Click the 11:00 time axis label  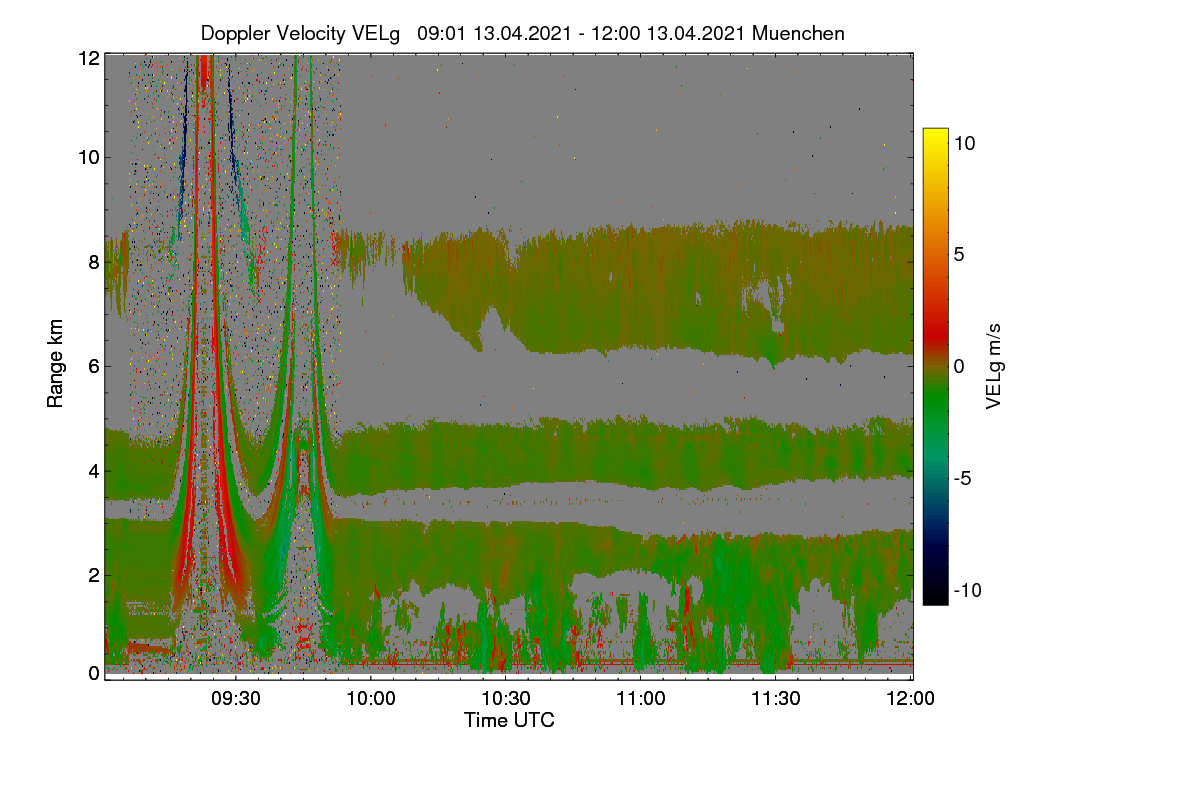(641, 698)
